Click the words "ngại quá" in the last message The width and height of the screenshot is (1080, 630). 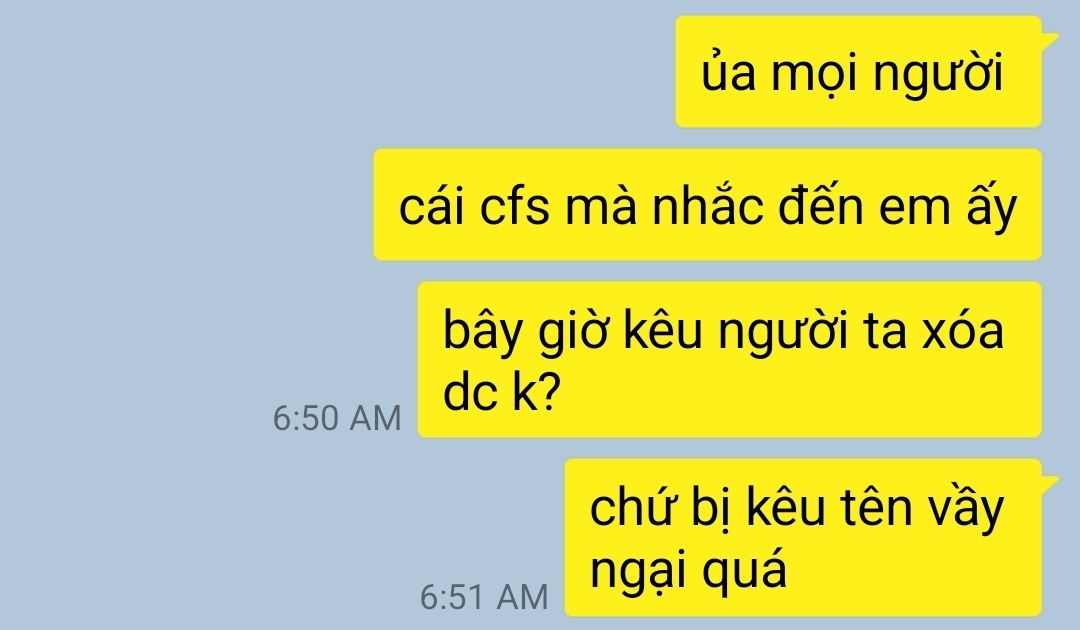point(688,571)
